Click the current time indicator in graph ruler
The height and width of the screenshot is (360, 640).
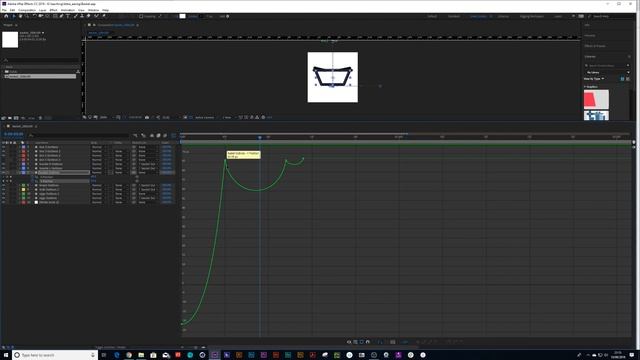click(260, 138)
